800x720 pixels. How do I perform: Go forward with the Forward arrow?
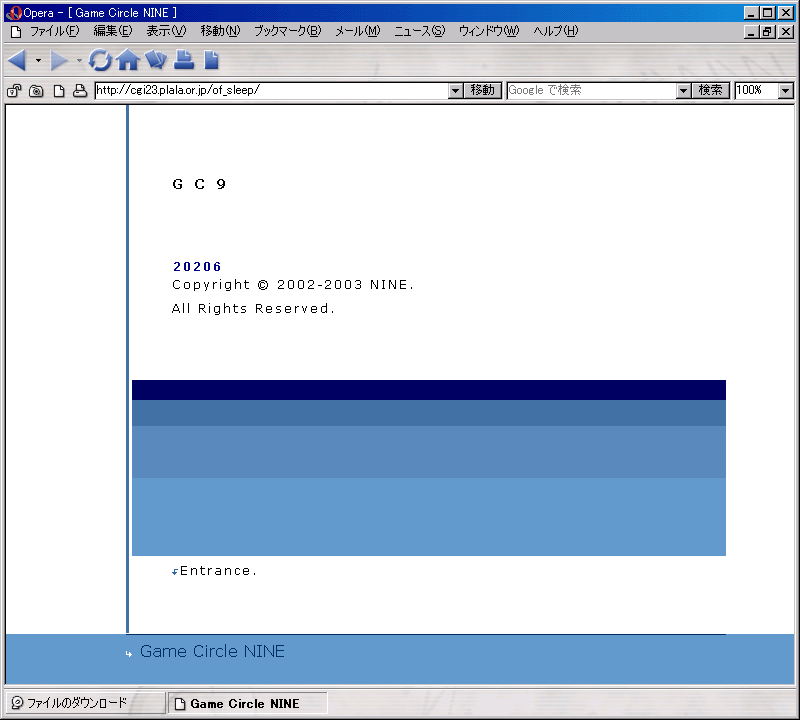[59, 61]
